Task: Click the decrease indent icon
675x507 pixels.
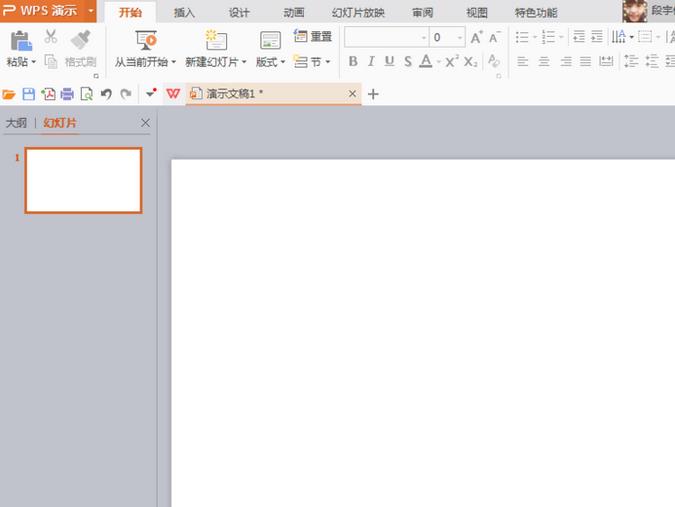Action: (579, 37)
